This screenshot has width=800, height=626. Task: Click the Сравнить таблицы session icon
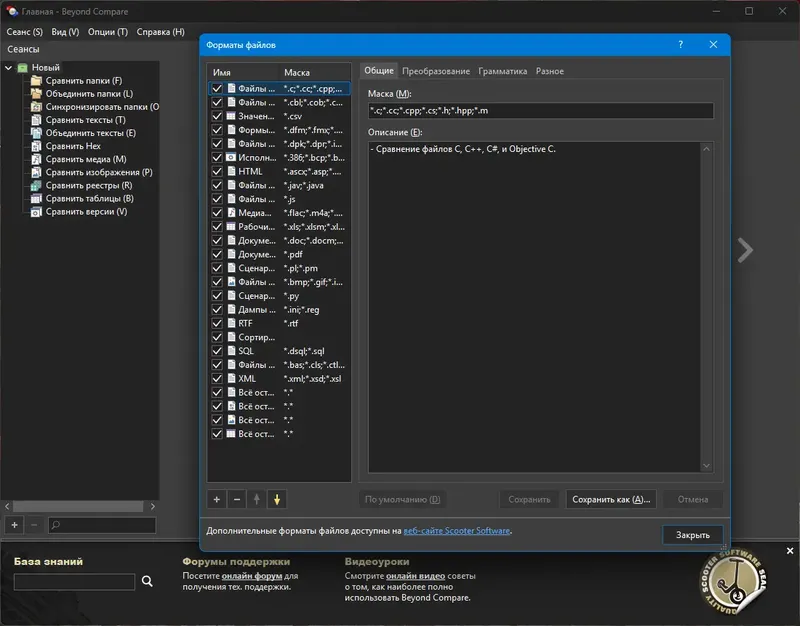(x=36, y=198)
